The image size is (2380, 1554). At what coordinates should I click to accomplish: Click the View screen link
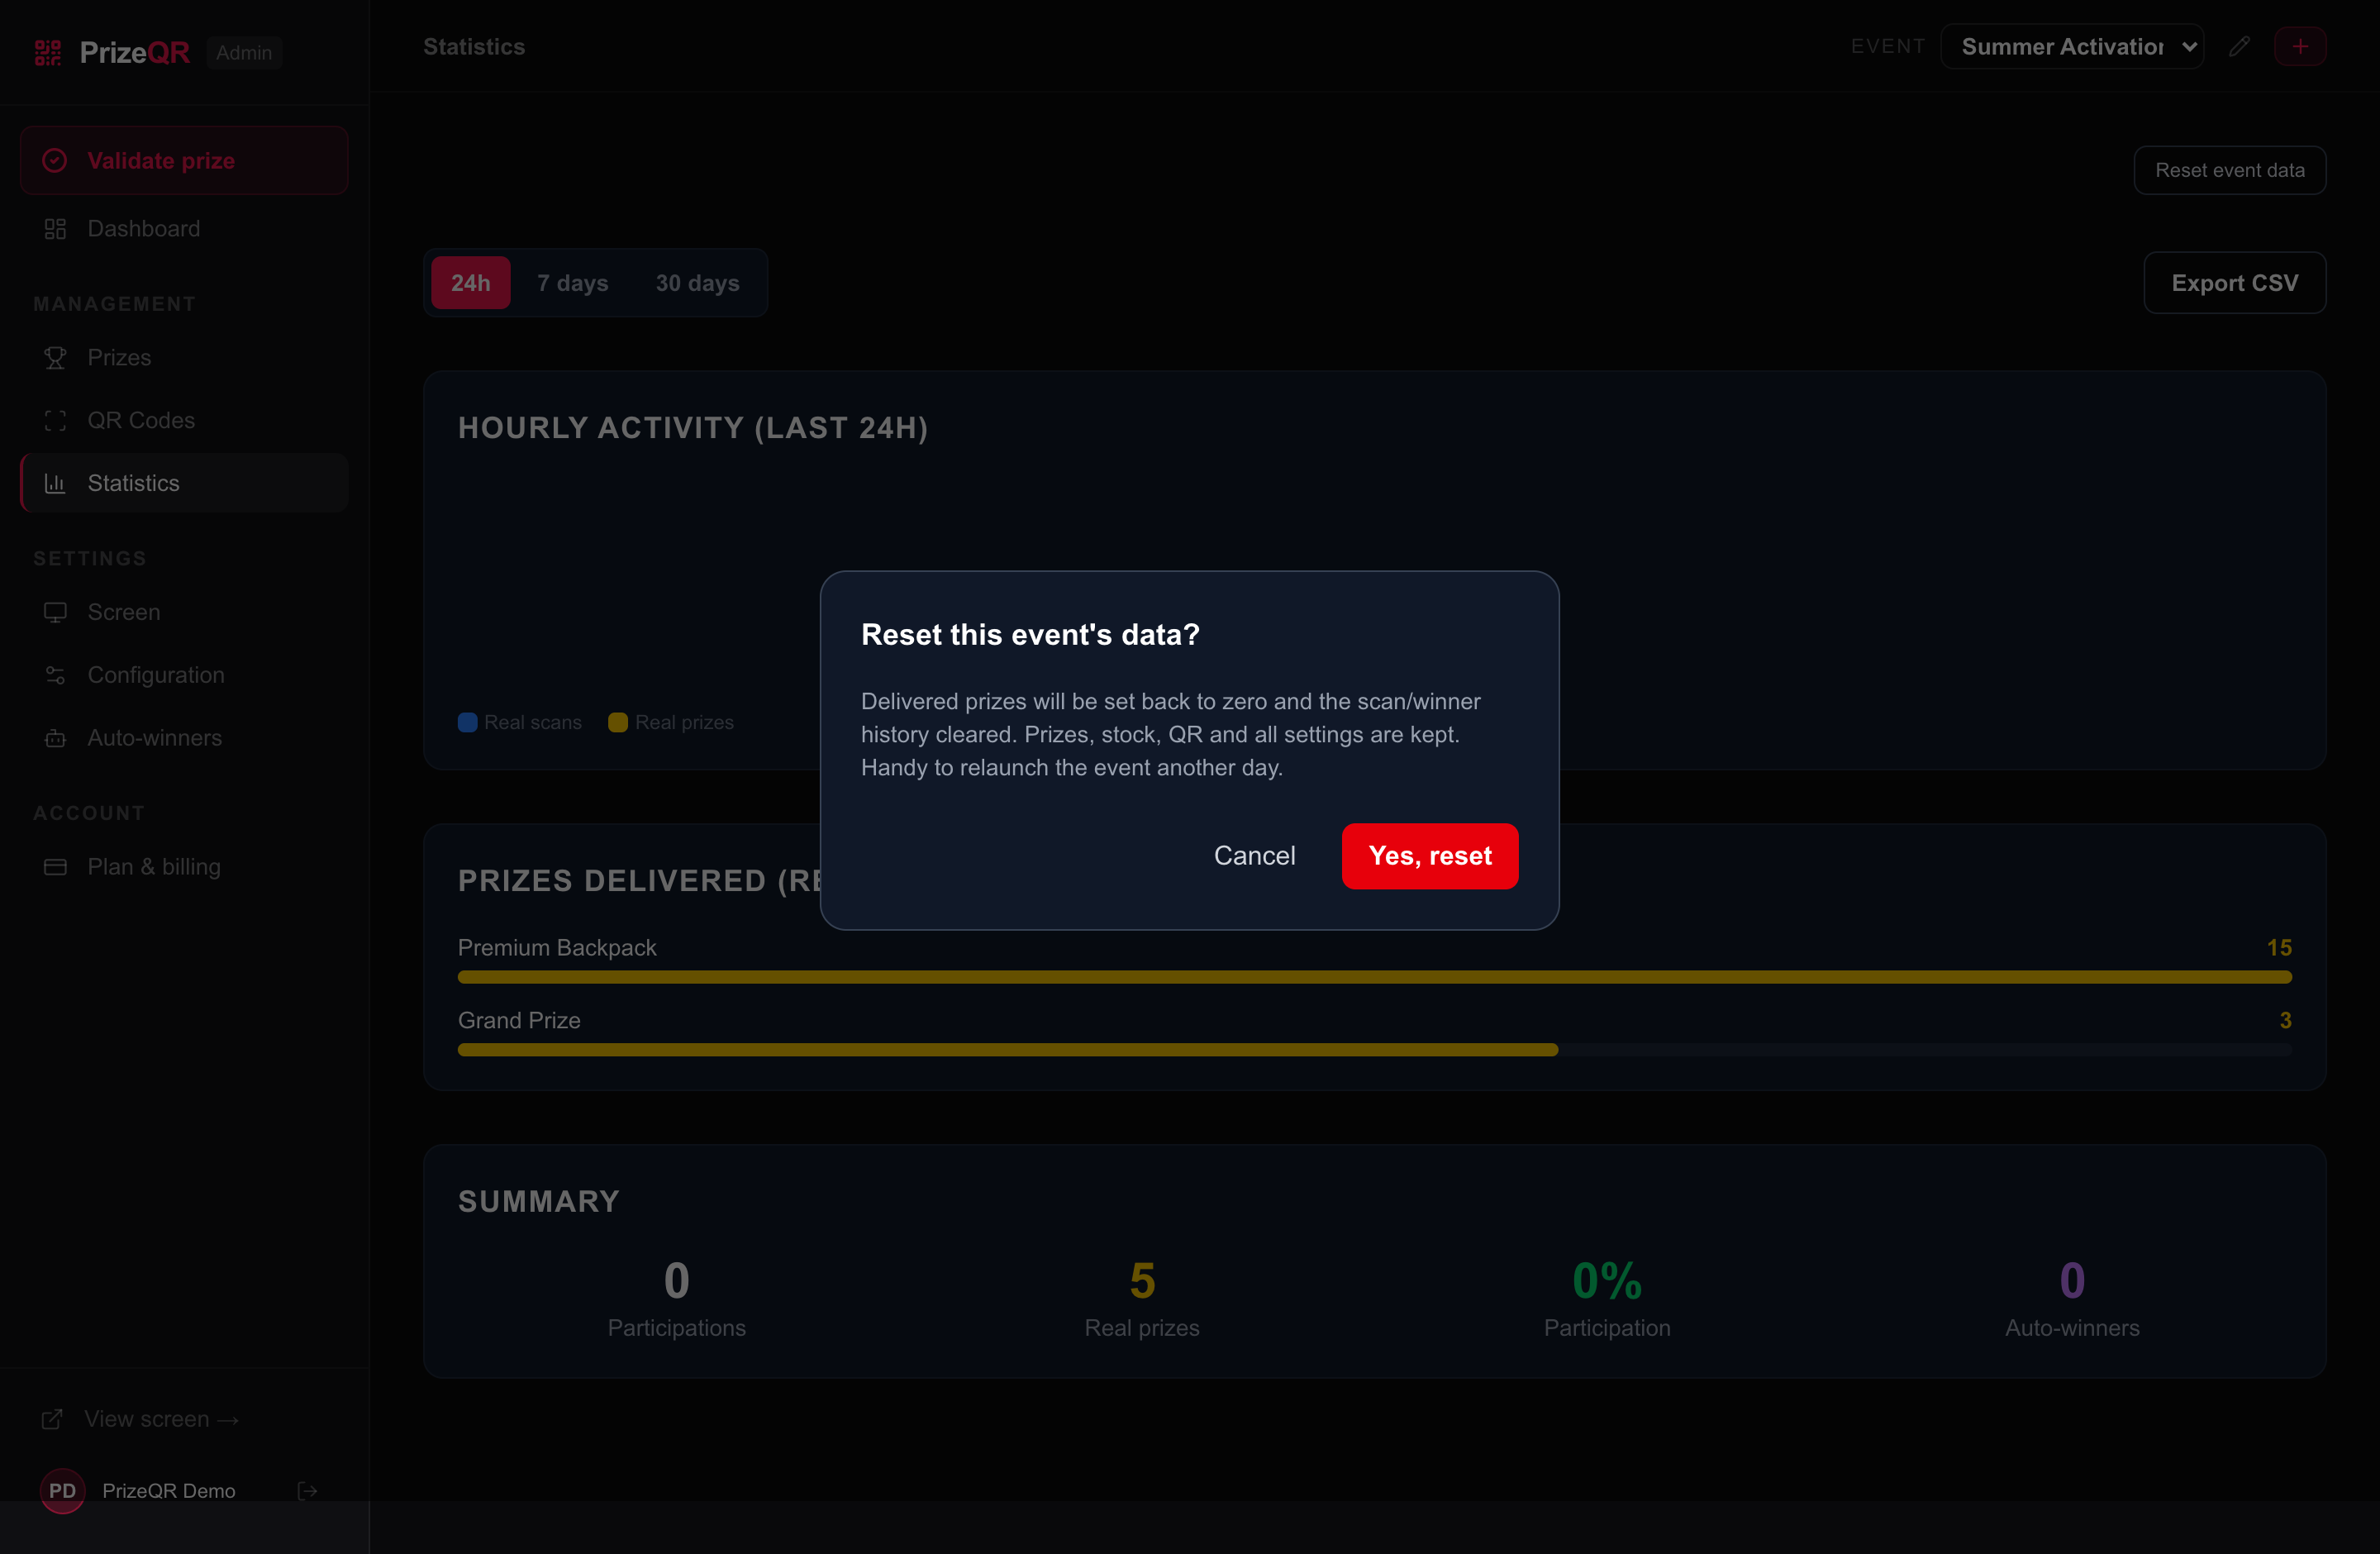(162, 1419)
